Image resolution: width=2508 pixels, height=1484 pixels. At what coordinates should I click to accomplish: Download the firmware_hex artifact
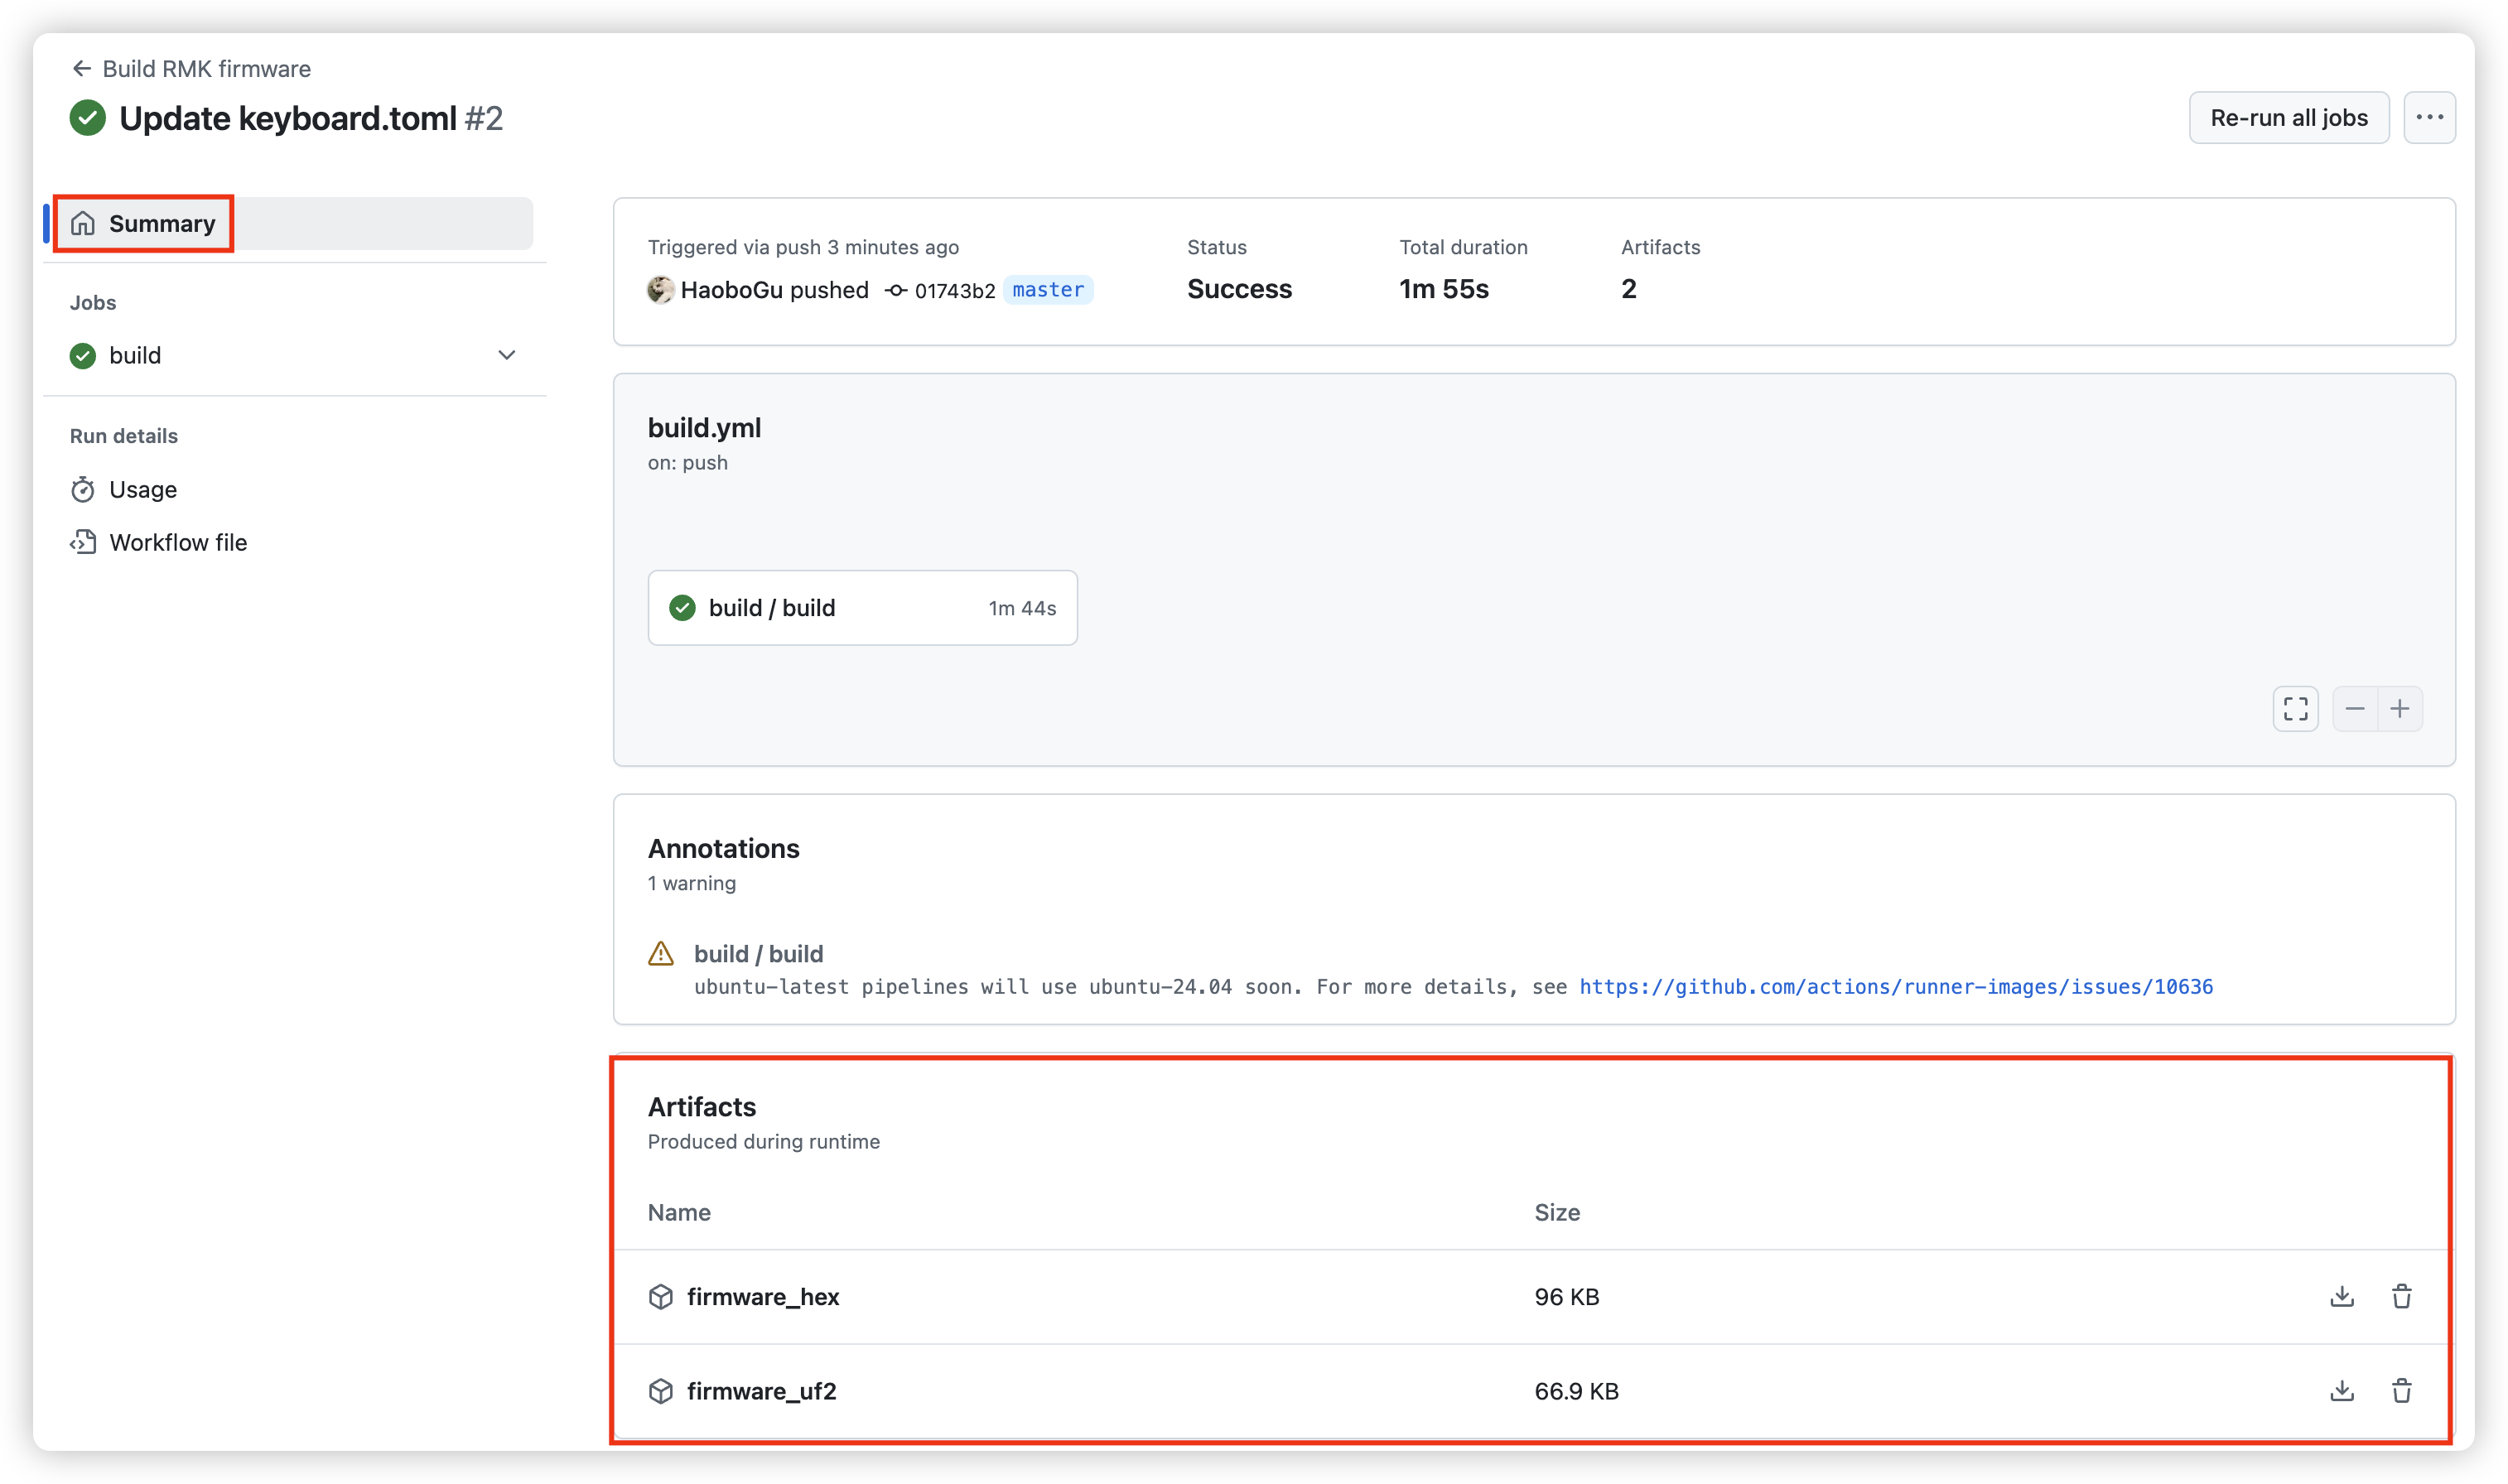tap(2341, 1296)
